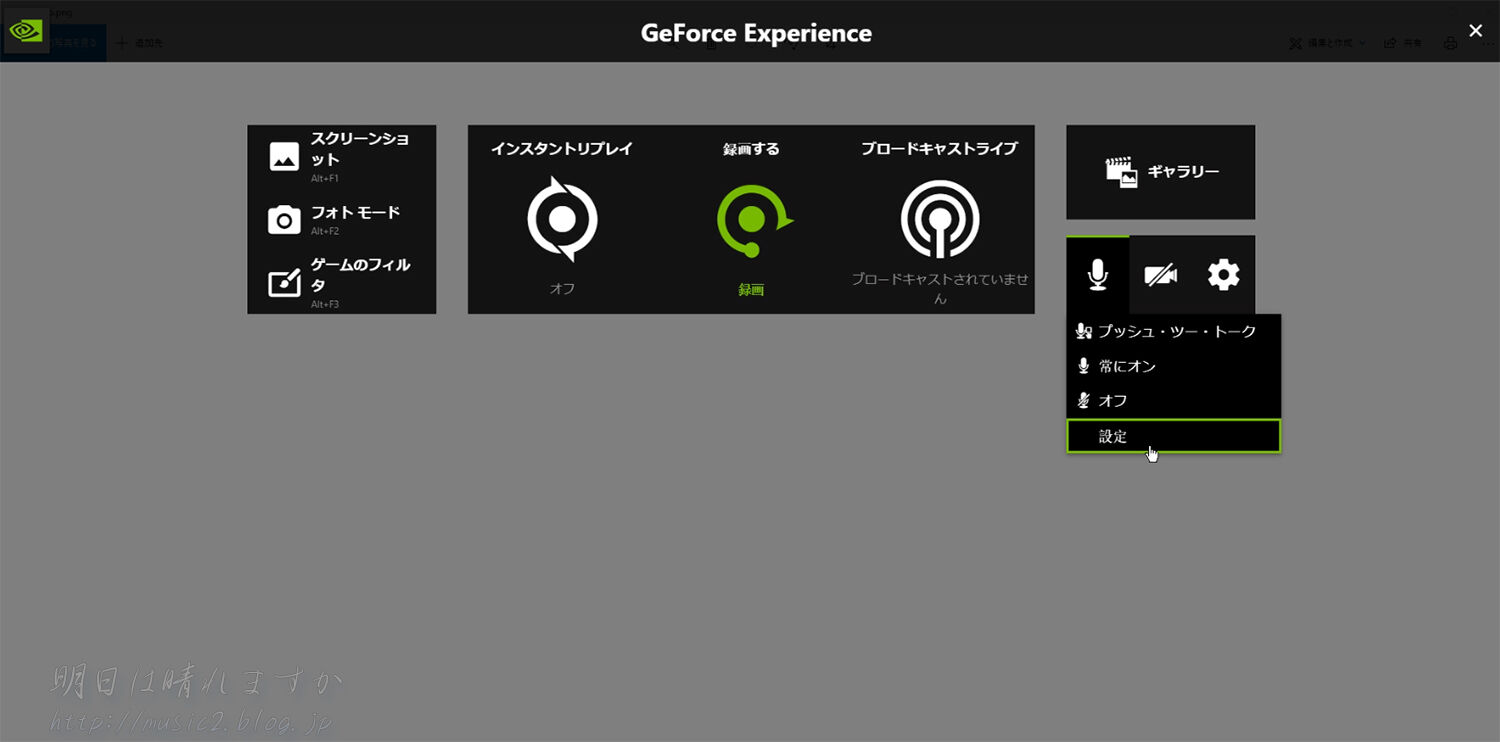The image size is (1500, 742).
Task: Toggle the microphone menu icon
Action: click(x=1098, y=275)
